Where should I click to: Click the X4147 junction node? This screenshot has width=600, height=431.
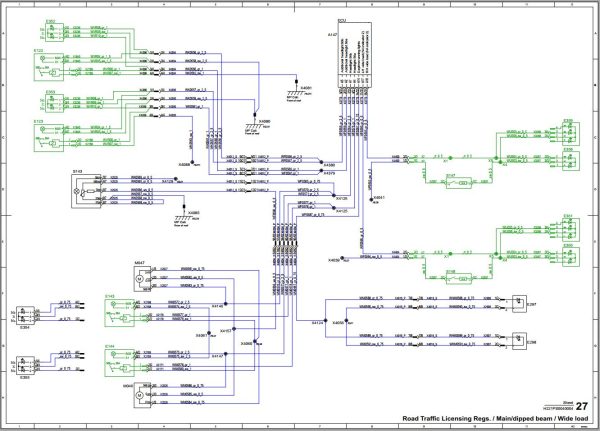tap(225, 354)
